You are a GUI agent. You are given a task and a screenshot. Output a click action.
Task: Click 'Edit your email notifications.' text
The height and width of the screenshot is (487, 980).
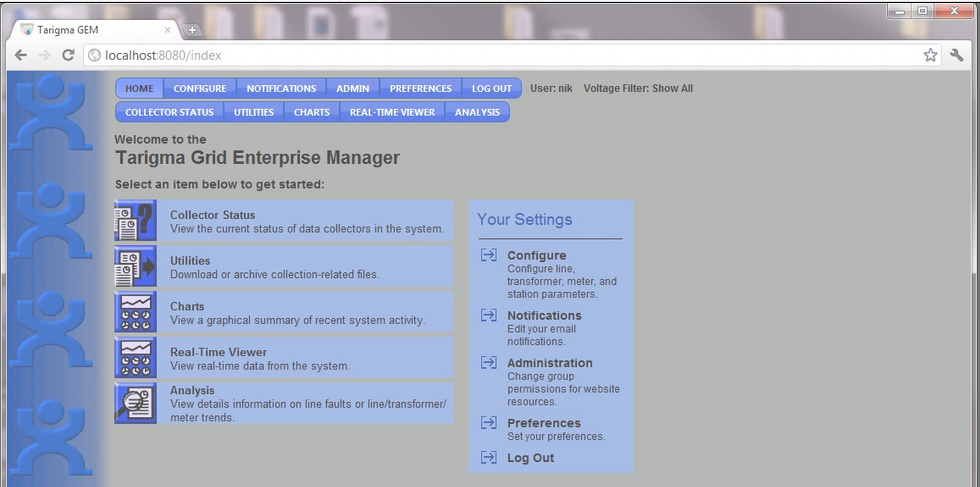point(541,335)
